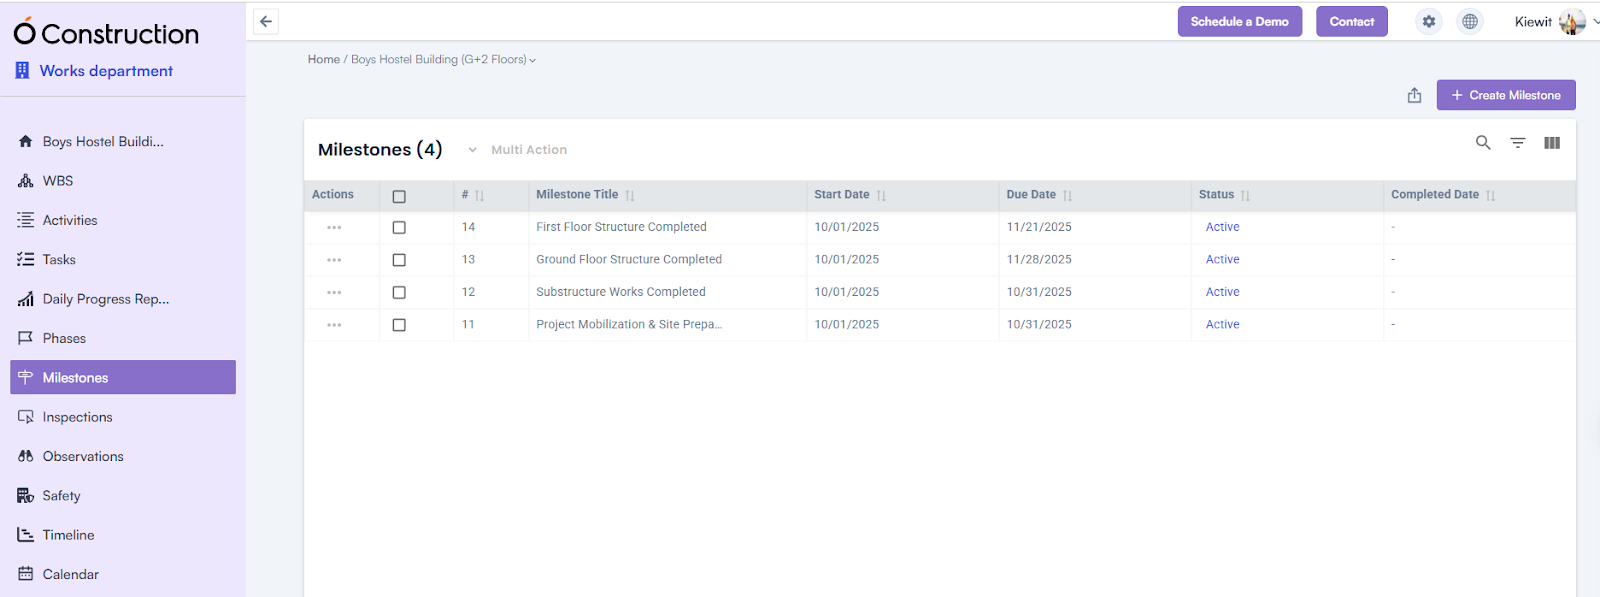Click the back arrow icon in top bar
The image size is (1600, 597).
point(266,22)
